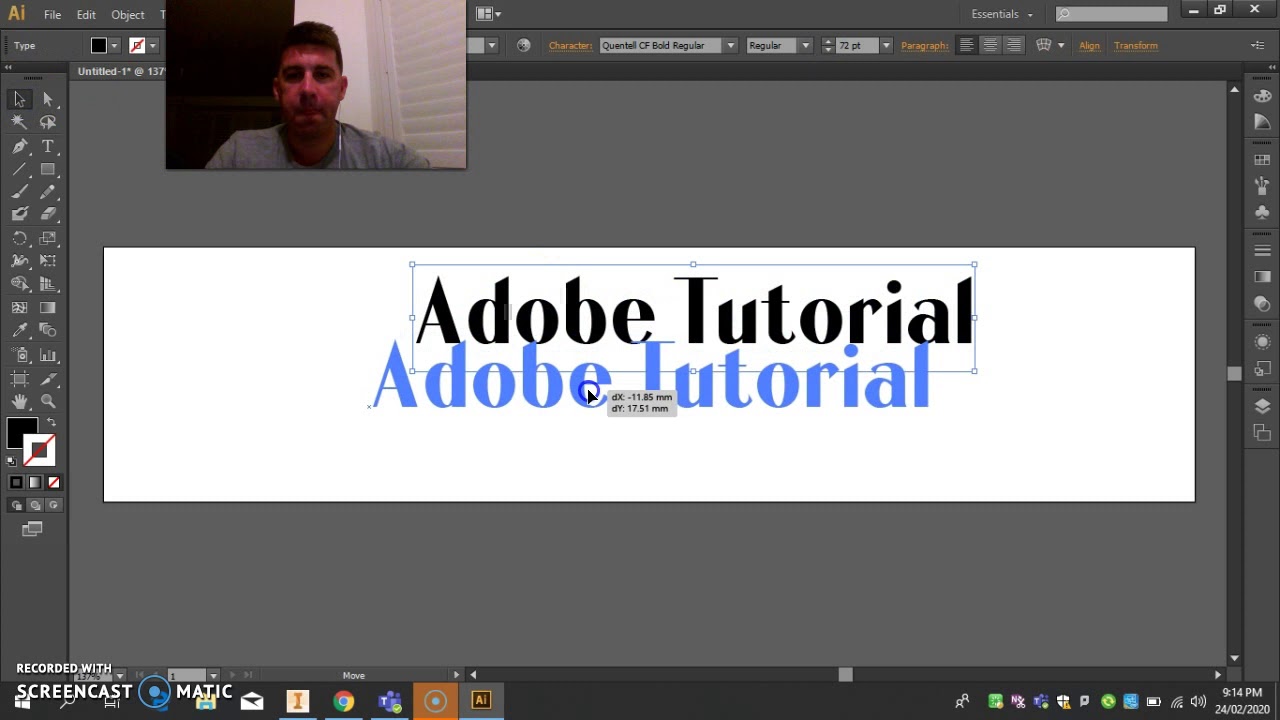Open the Essentials workspace switcher
The image size is (1280, 720).
pos(1002,14)
